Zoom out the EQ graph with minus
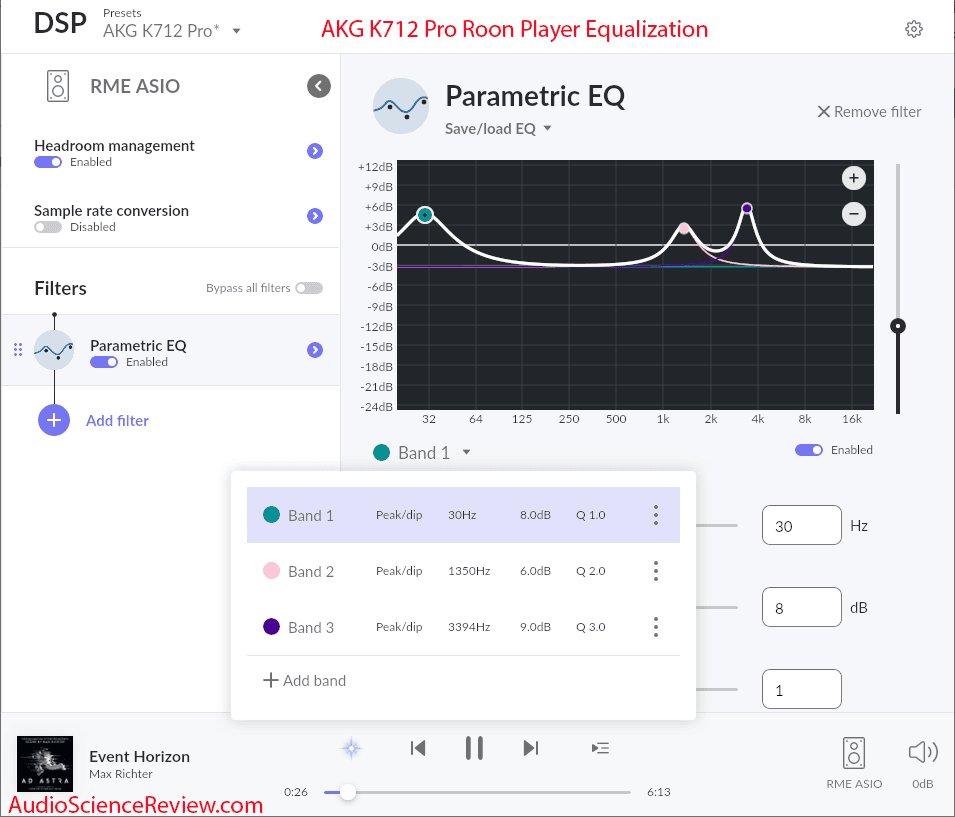This screenshot has width=955, height=817. (x=854, y=214)
